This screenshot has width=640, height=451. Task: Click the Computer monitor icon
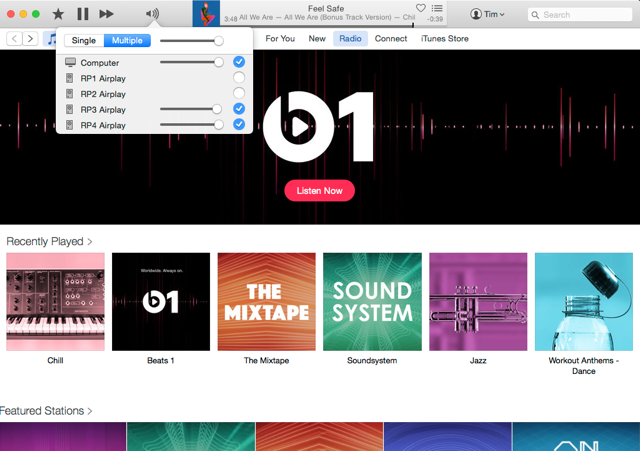coord(70,62)
